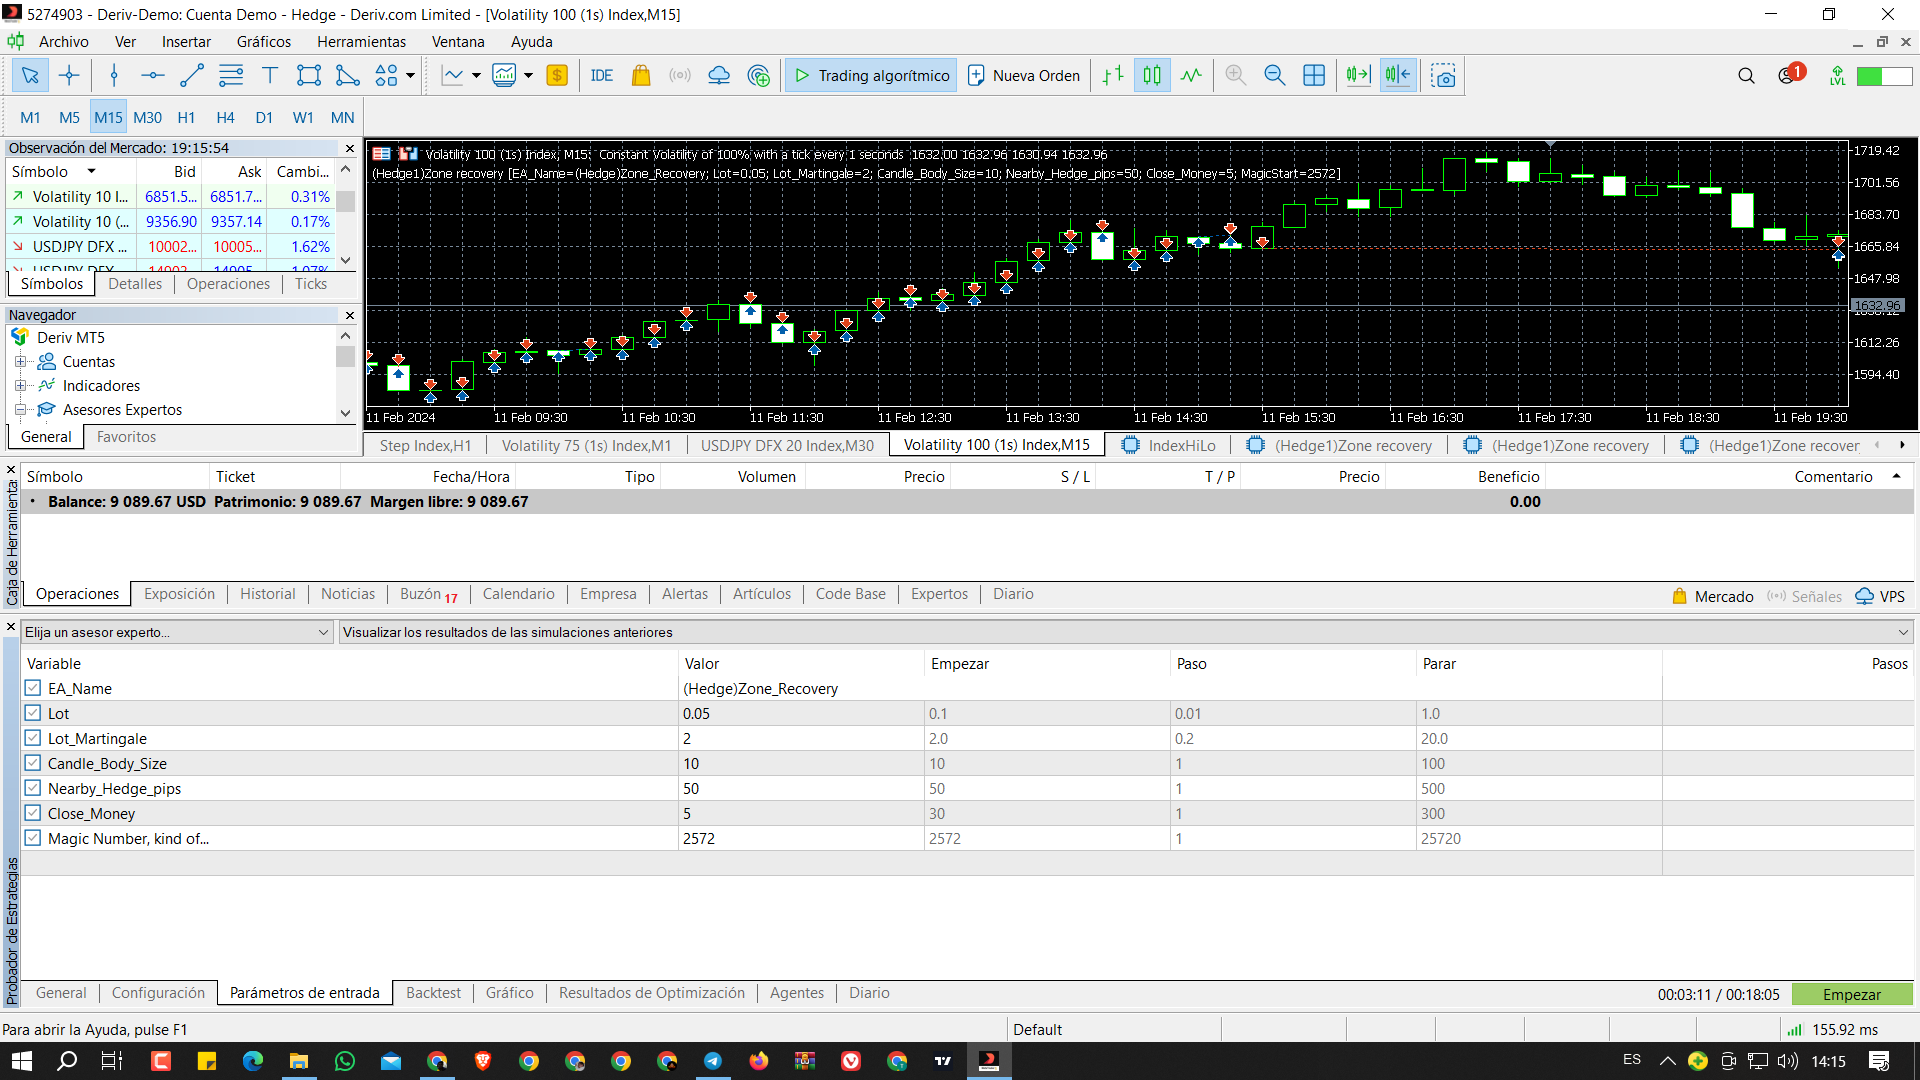Screen dimensions: 1920x1080
Task: Activate the crosshair tool
Action: [69, 75]
